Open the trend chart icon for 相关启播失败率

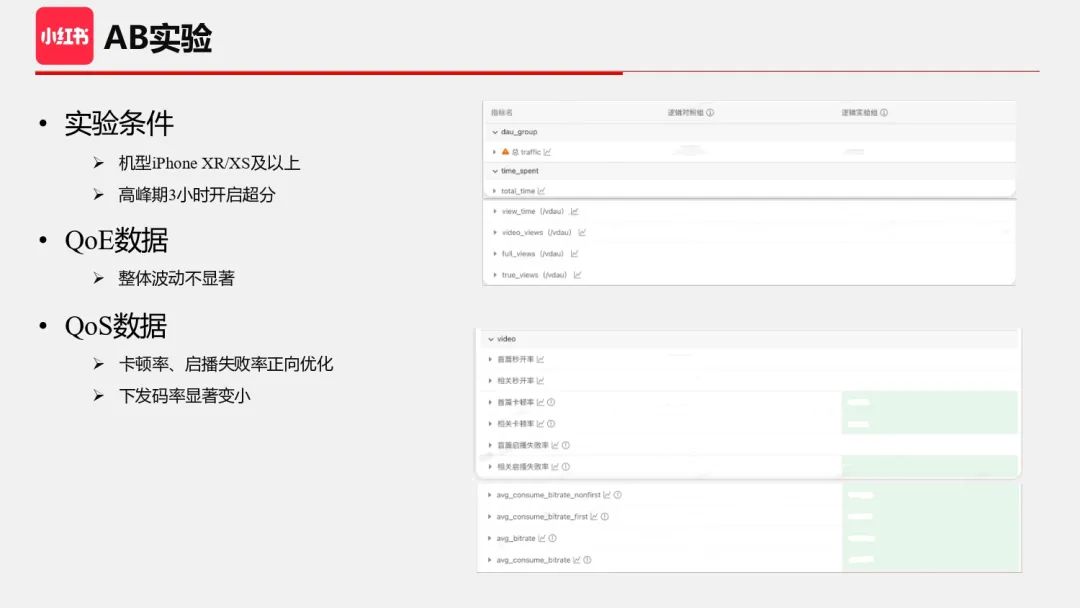coord(555,467)
